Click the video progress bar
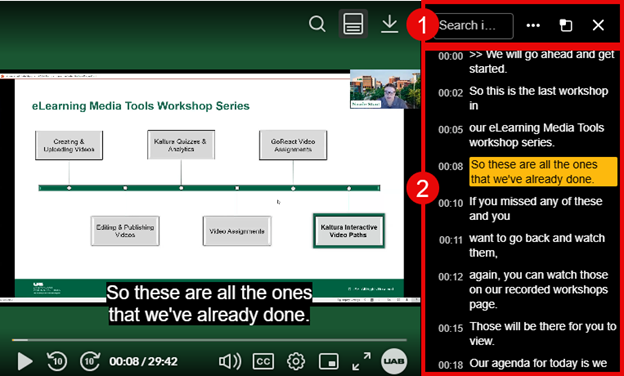Viewport: 624px width, 376px height. click(x=209, y=340)
